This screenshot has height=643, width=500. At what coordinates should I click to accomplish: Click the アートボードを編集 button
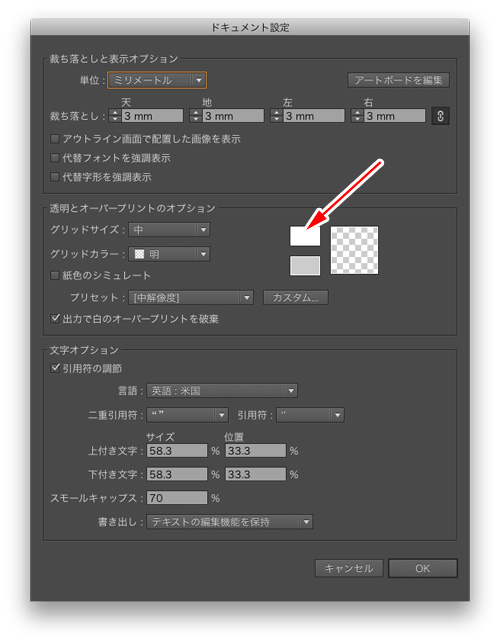[398, 80]
